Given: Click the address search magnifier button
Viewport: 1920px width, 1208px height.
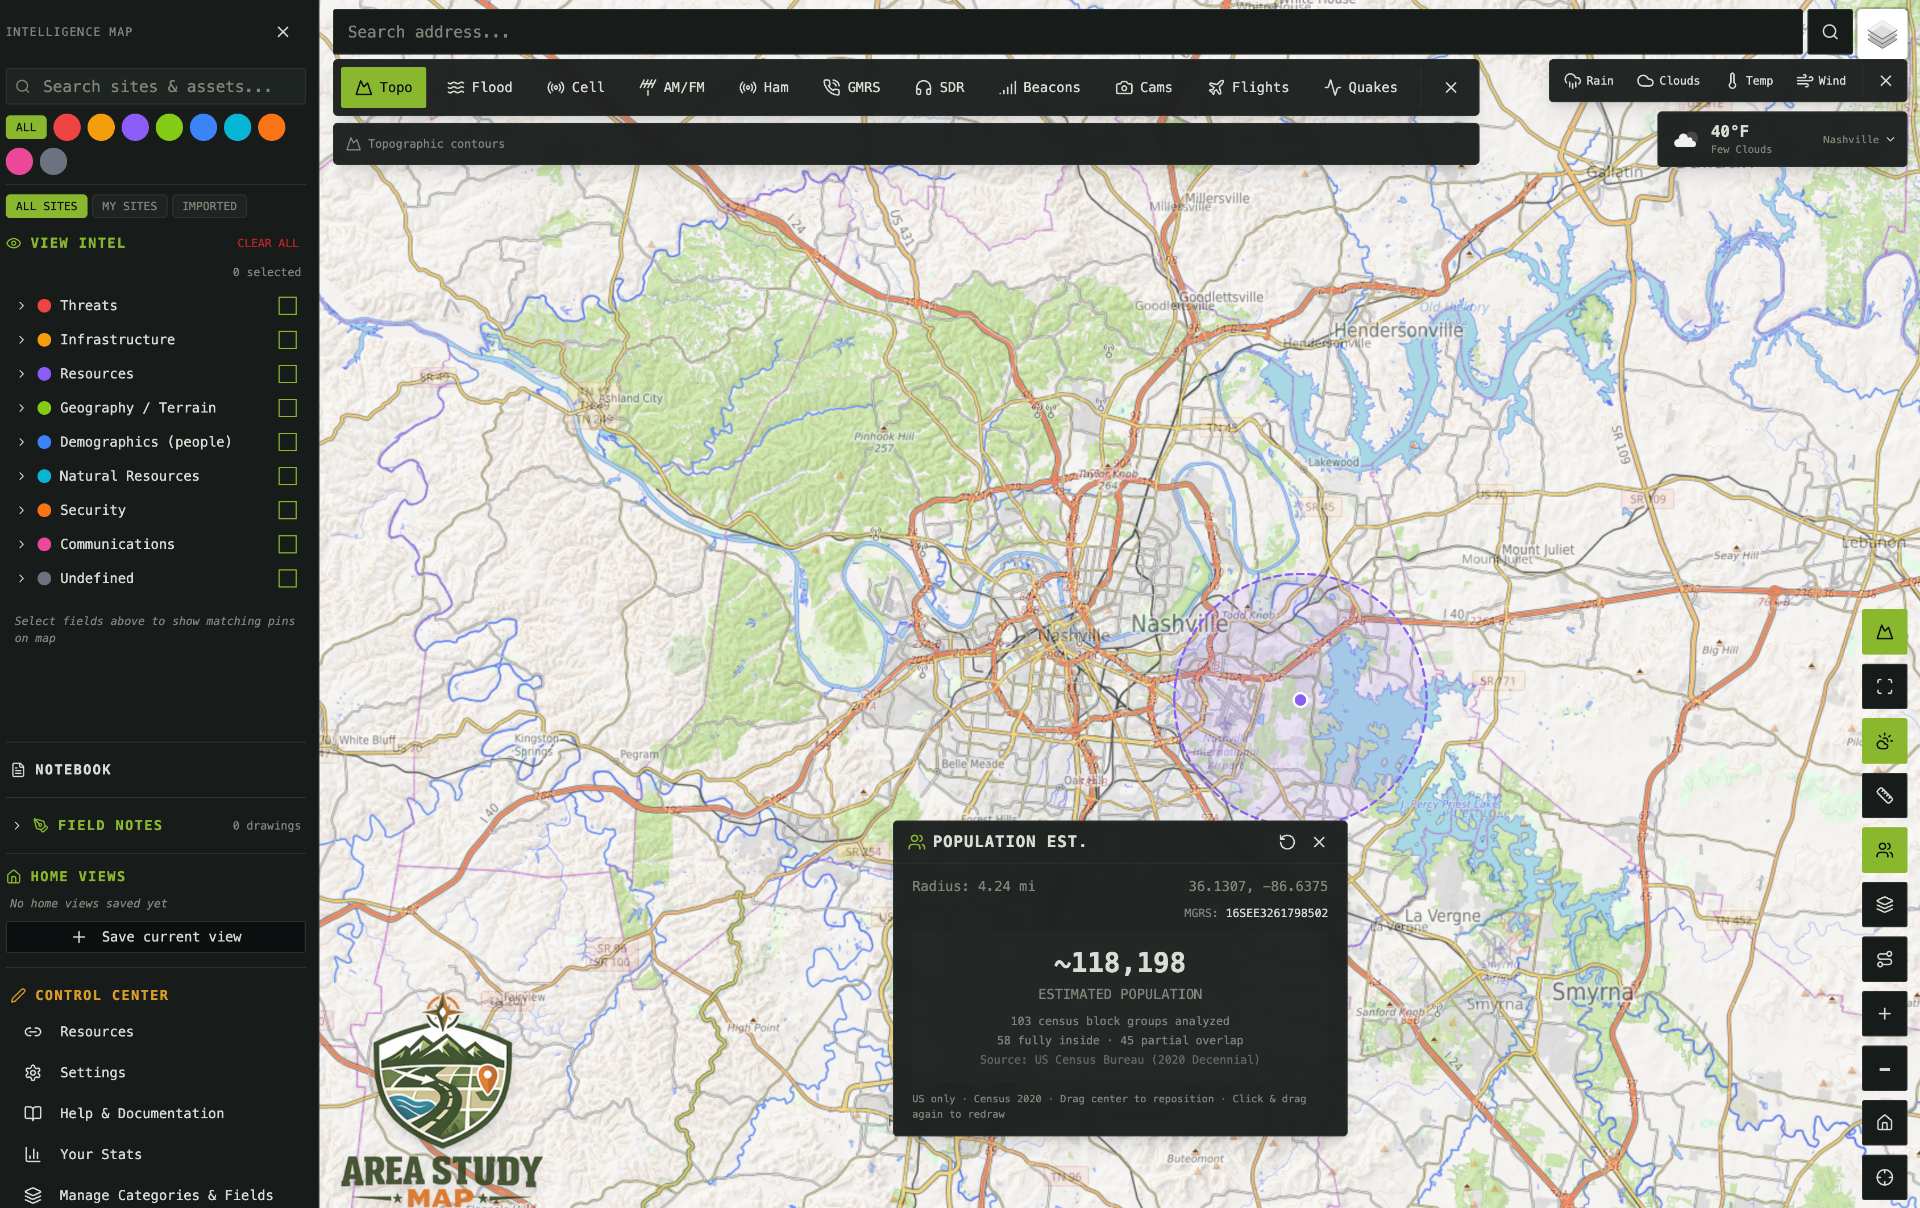Looking at the screenshot, I should tap(1830, 32).
